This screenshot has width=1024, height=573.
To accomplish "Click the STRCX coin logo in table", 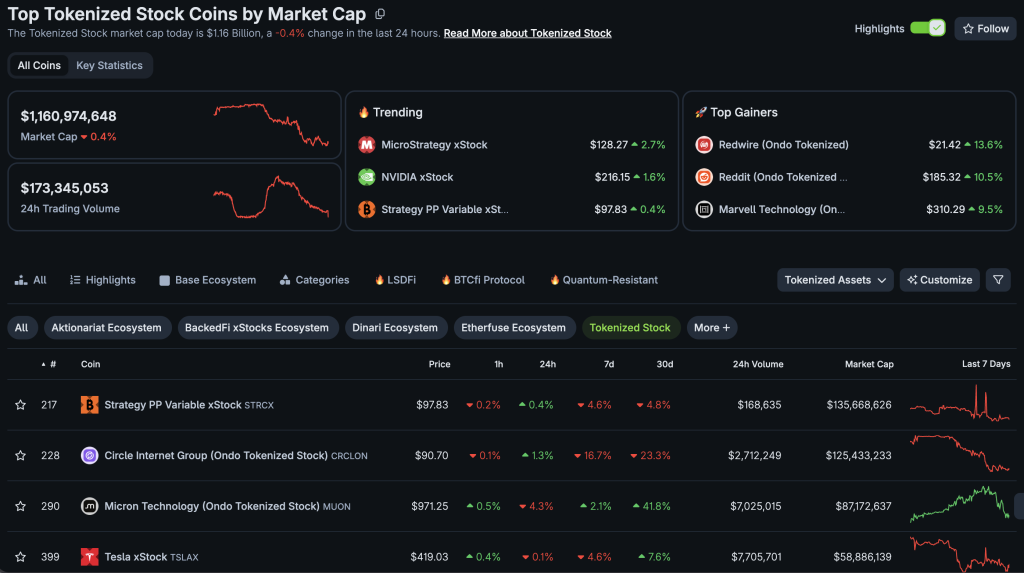I will (x=89, y=405).
